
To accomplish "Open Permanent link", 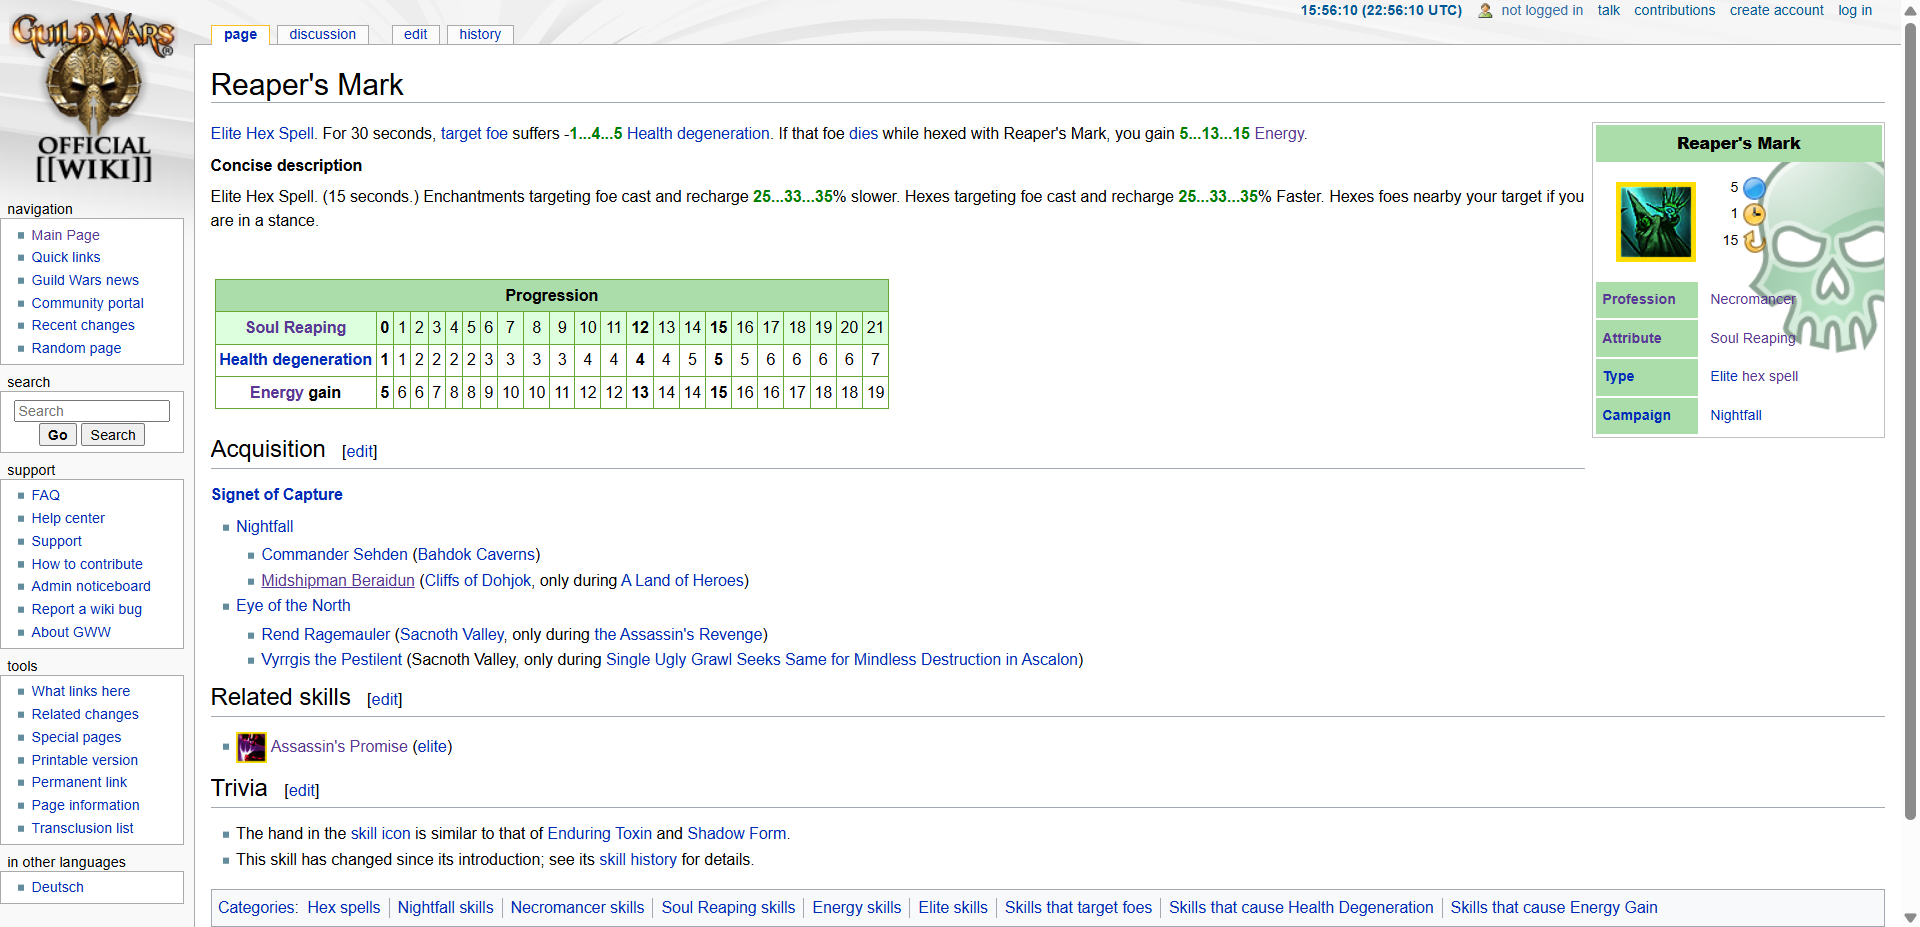I will (x=79, y=782).
